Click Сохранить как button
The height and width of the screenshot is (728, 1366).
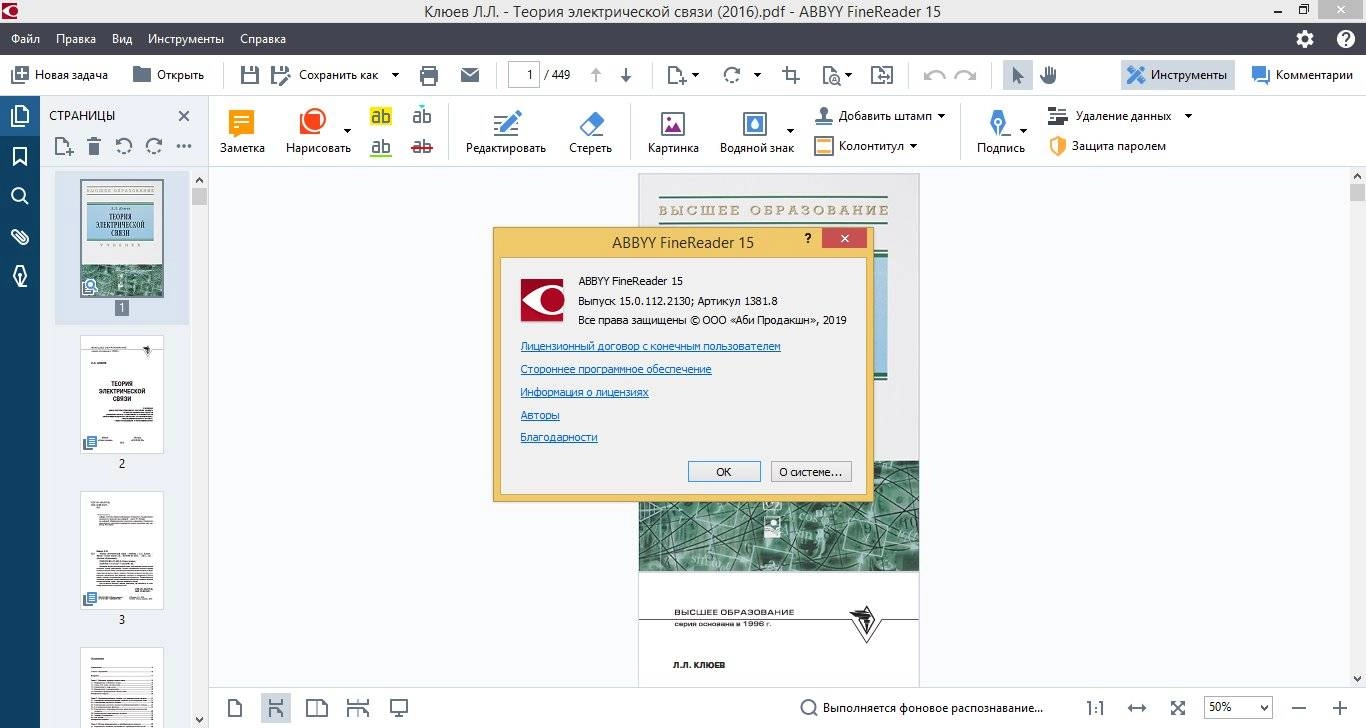(x=326, y=75)
